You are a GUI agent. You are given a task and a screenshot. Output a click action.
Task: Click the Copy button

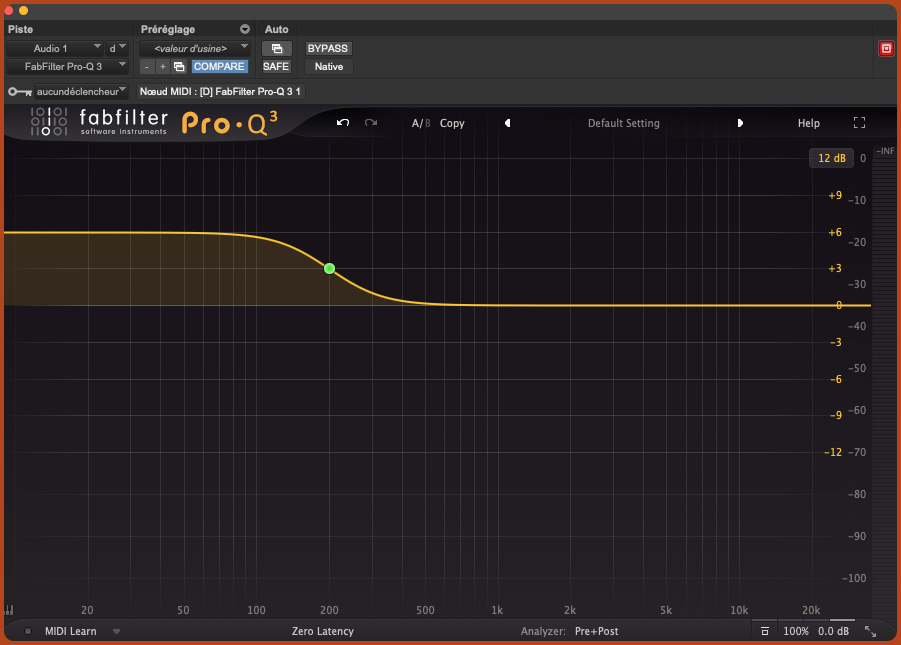[452, 123]
